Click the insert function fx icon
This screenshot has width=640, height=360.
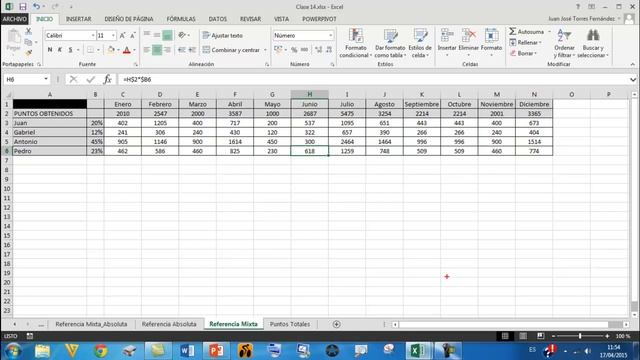tap(107, 79)
